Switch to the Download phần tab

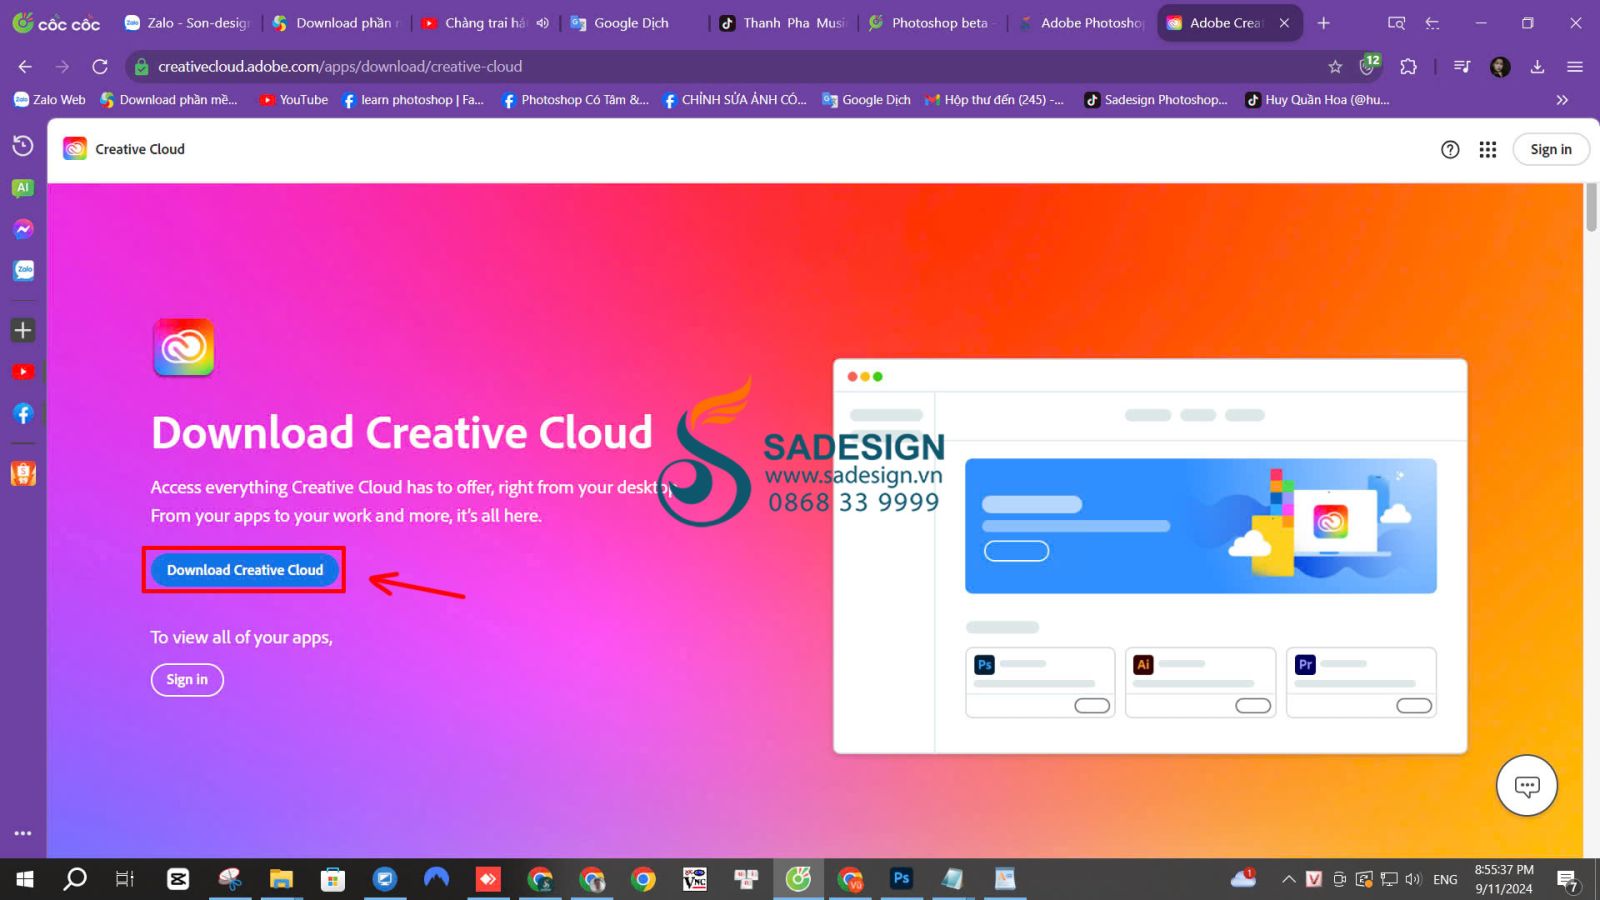pyautogui.click(x=336, y=23)
